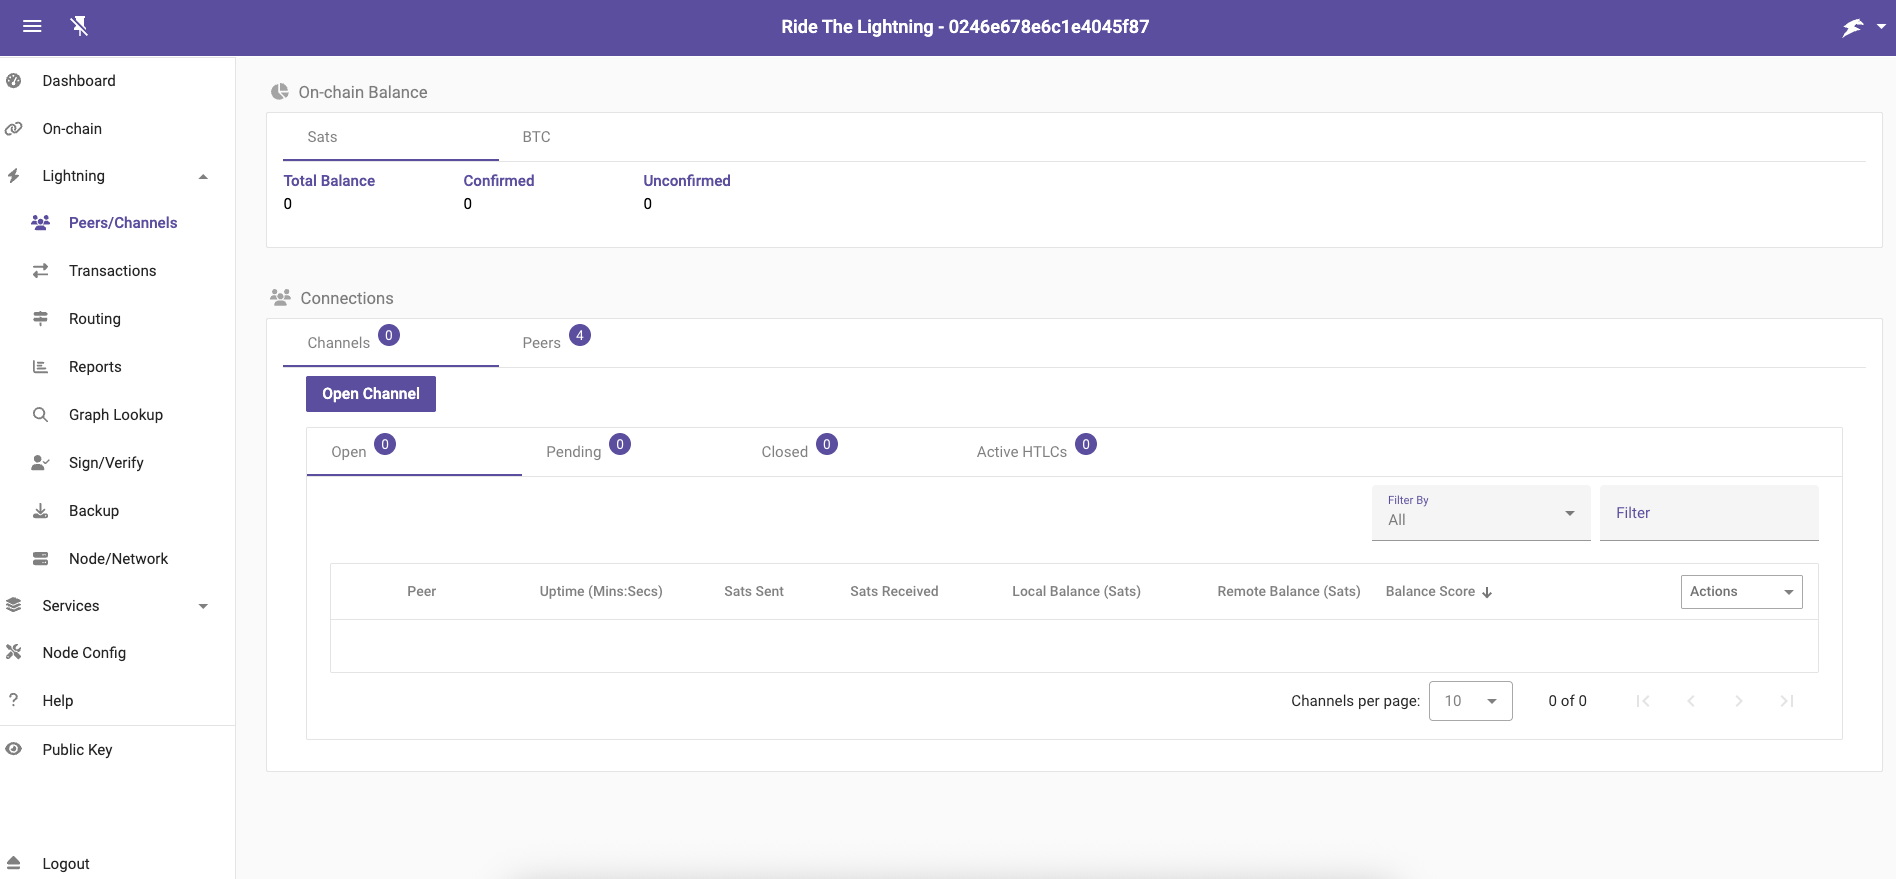The width and height of the screenshot is (1896, 879).
Task: Open Channels per page selector
Action: click(x=1470, y=701)
